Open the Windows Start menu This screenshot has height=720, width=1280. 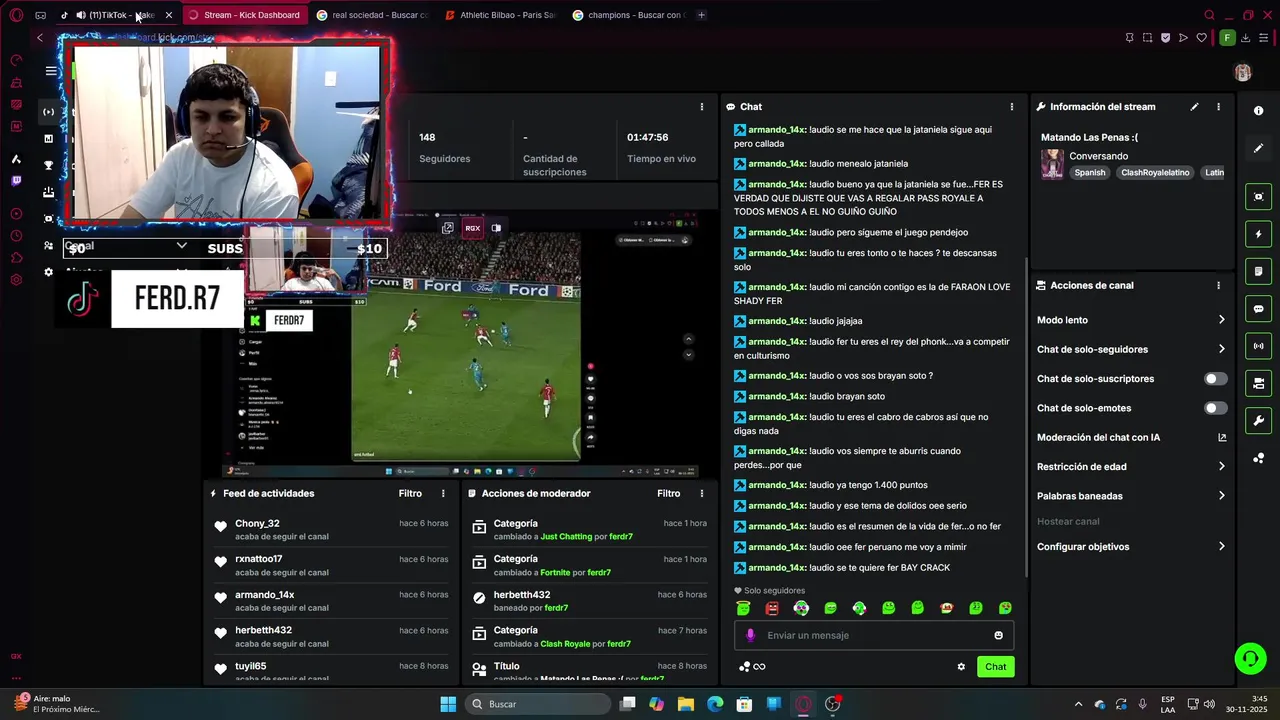(x=448, y=704)
